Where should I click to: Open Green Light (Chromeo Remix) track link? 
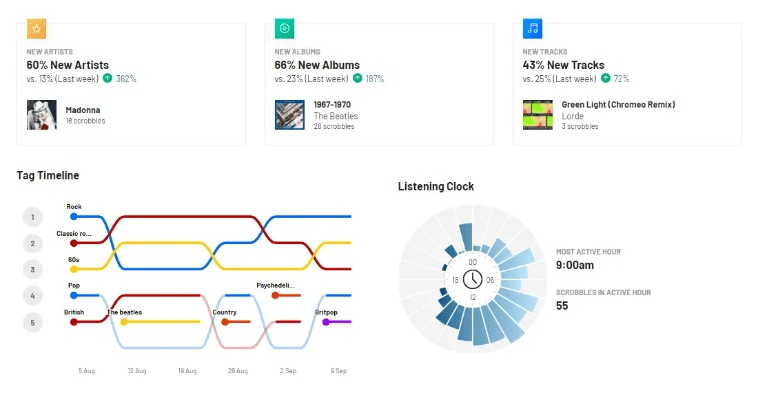tap(618, 104)
